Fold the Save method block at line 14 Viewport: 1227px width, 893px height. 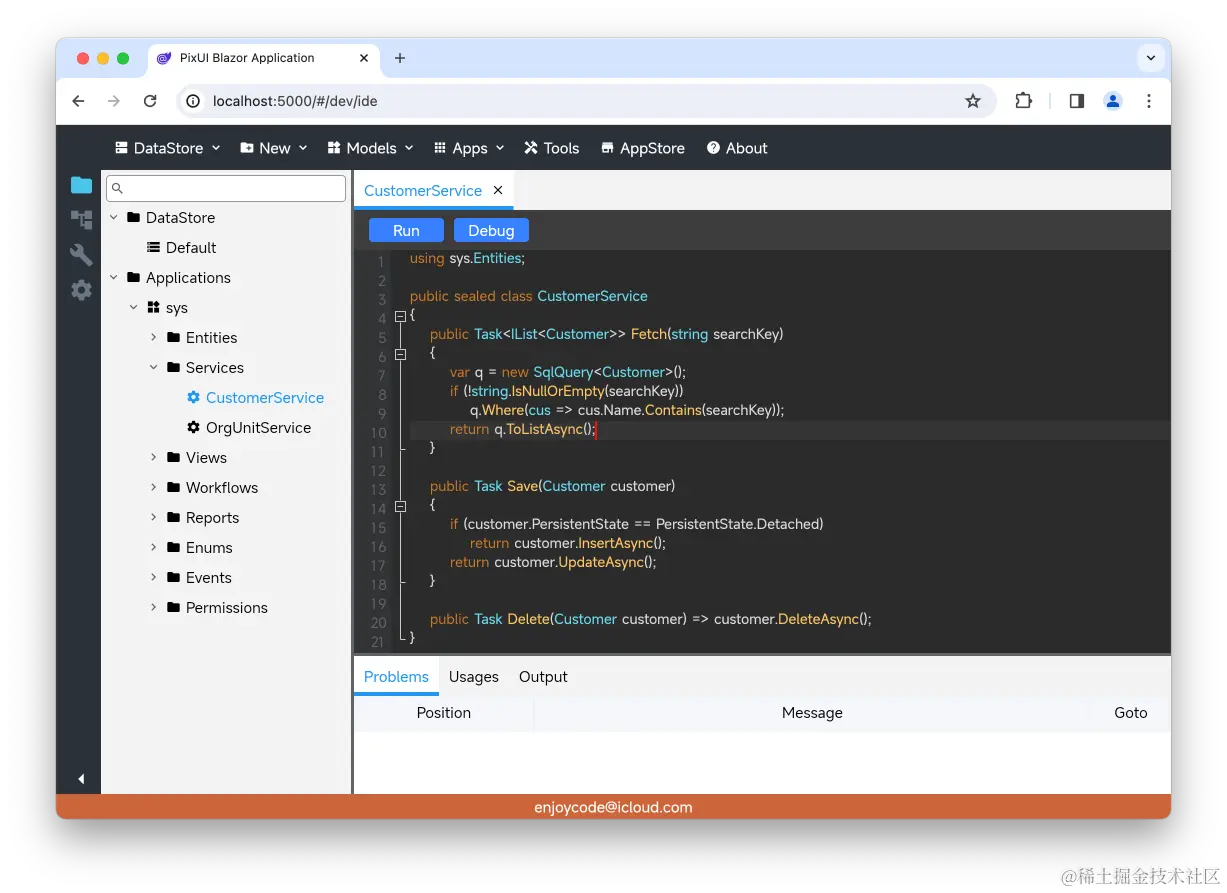(x=401, y=506)
